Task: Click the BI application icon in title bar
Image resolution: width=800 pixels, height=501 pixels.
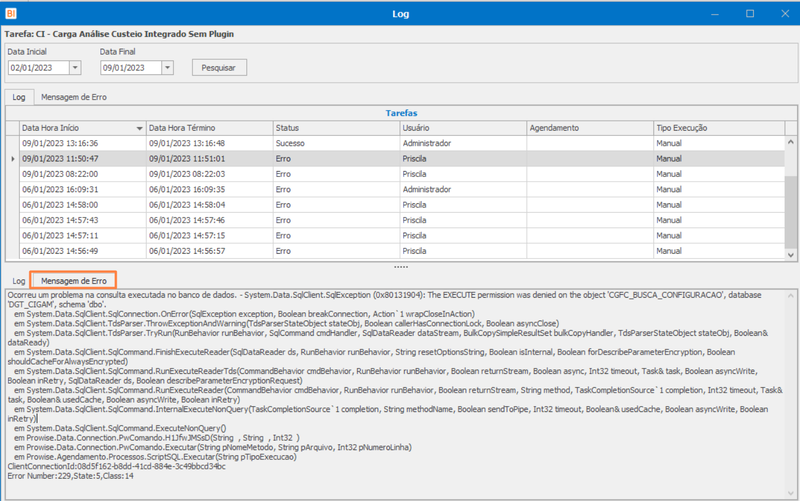Action: [11, 14]
